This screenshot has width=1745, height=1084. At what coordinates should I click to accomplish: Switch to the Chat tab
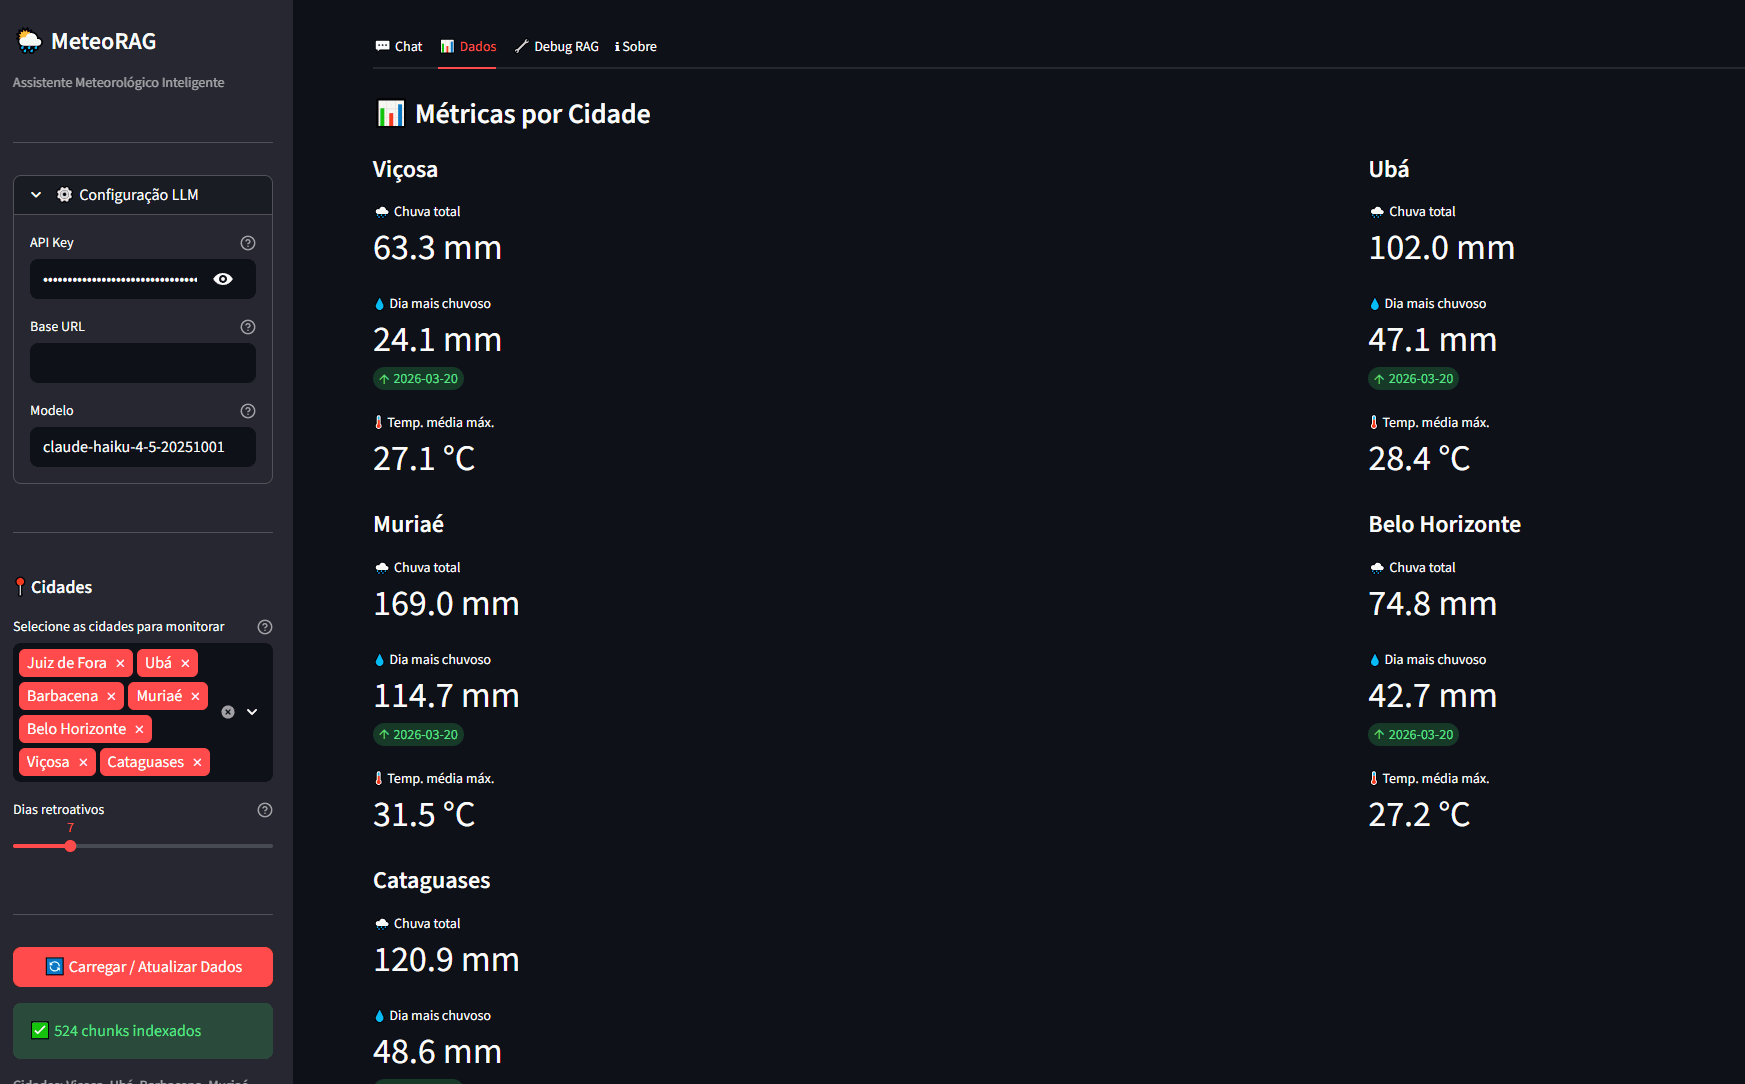[399, 46]
